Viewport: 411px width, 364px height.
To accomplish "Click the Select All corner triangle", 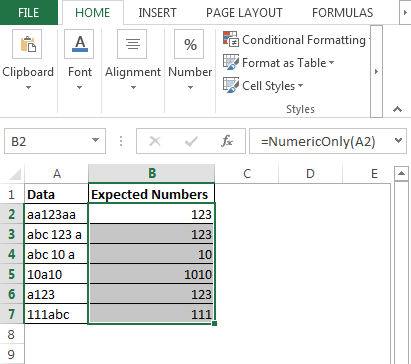I will point(14,174).
